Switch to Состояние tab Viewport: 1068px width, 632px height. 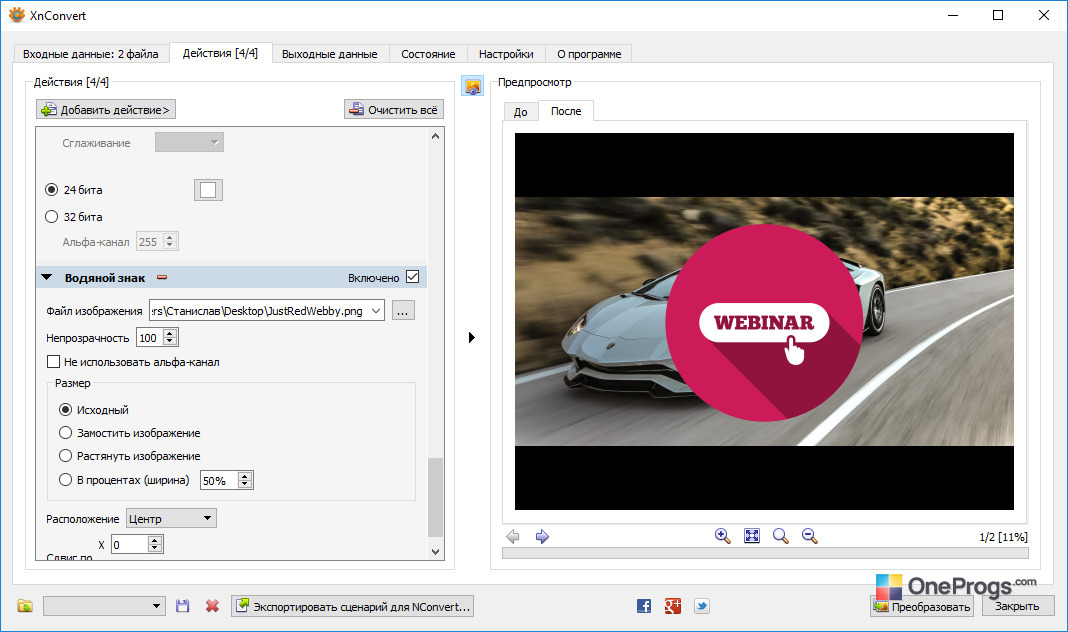point(428,54)
